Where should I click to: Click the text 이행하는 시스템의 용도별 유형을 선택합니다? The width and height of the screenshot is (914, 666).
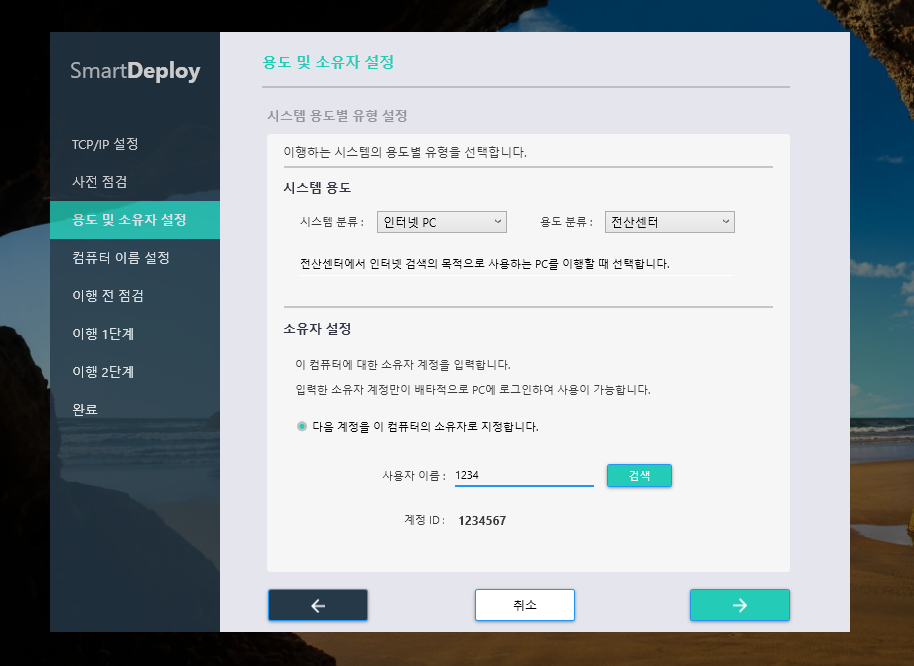point(405,152)
